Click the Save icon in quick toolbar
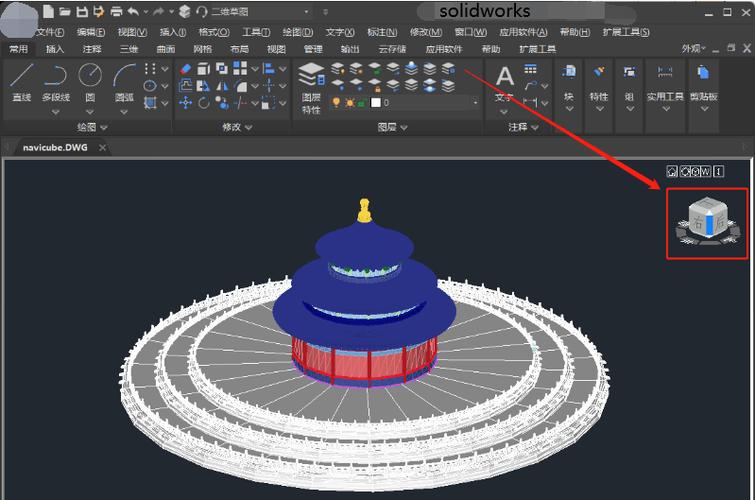The image size is (755, 500). tap(82, 12)
